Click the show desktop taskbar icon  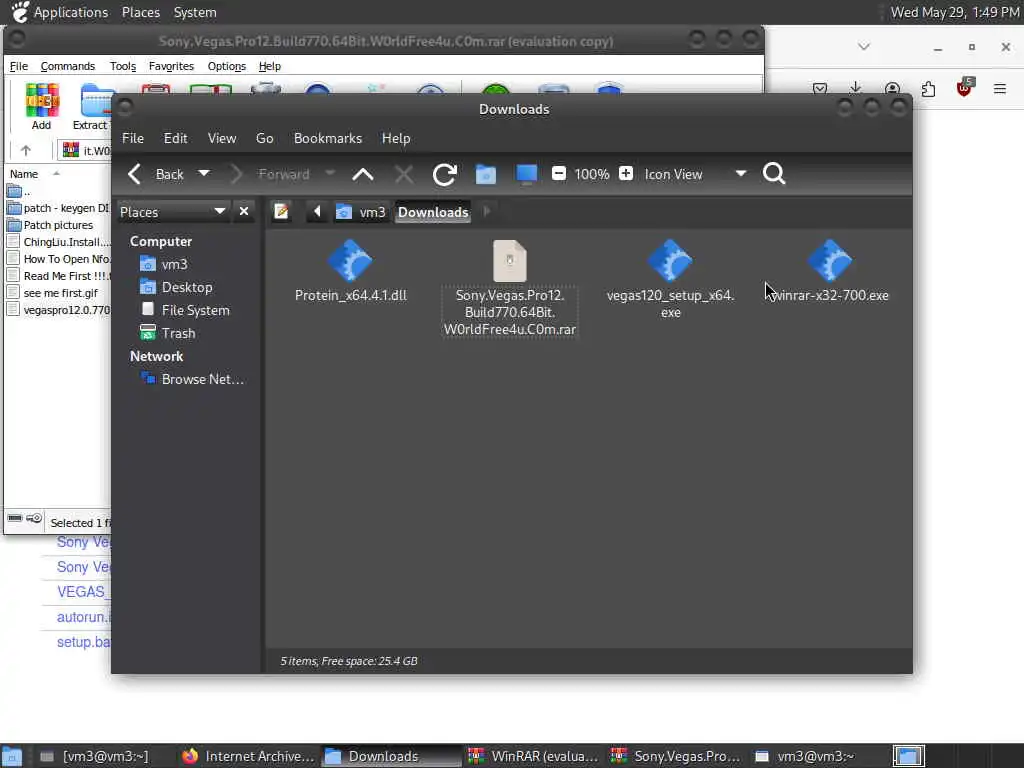coord(12,756)
